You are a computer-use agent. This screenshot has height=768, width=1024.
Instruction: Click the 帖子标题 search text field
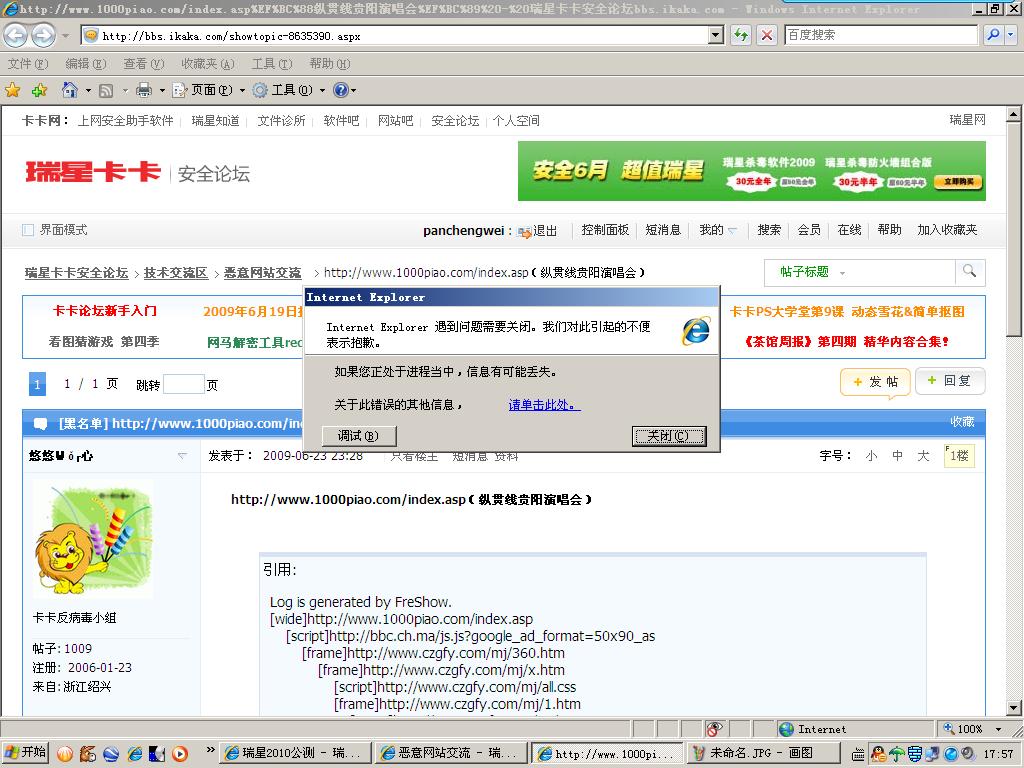901,272
